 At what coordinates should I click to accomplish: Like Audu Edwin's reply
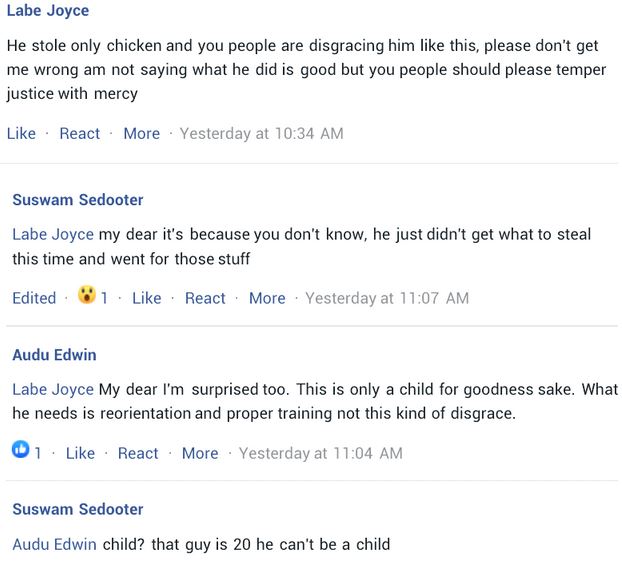point(80,453)
